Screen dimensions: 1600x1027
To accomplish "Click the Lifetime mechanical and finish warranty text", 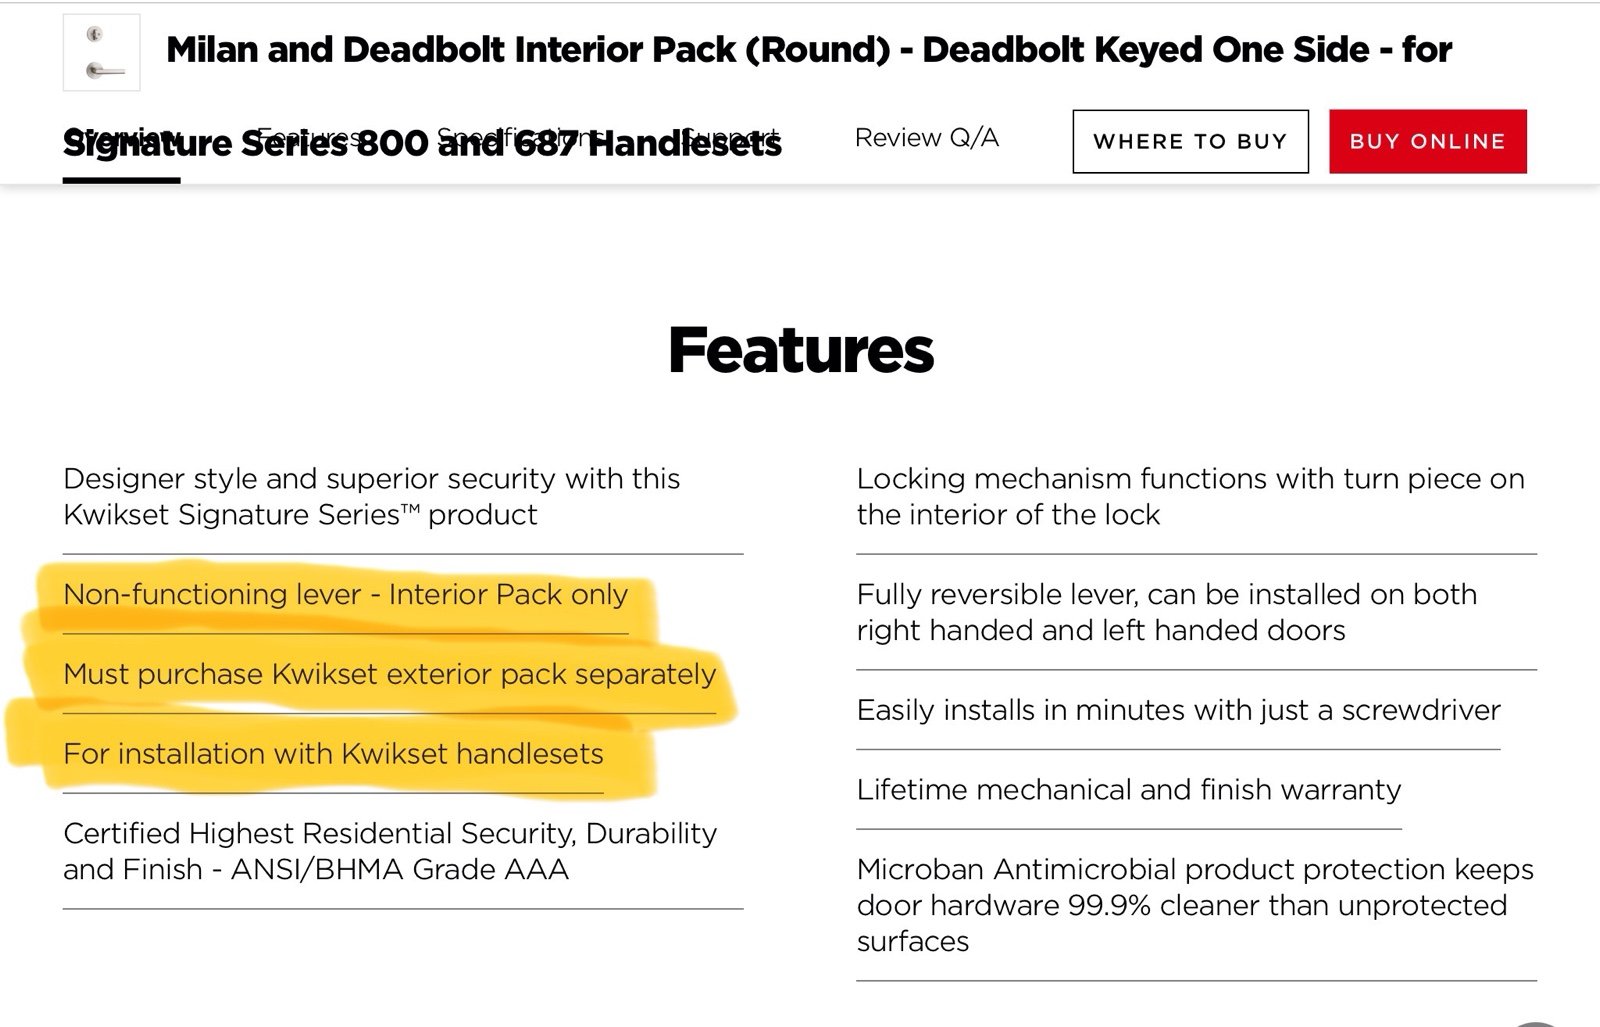I will [1129, 789].
